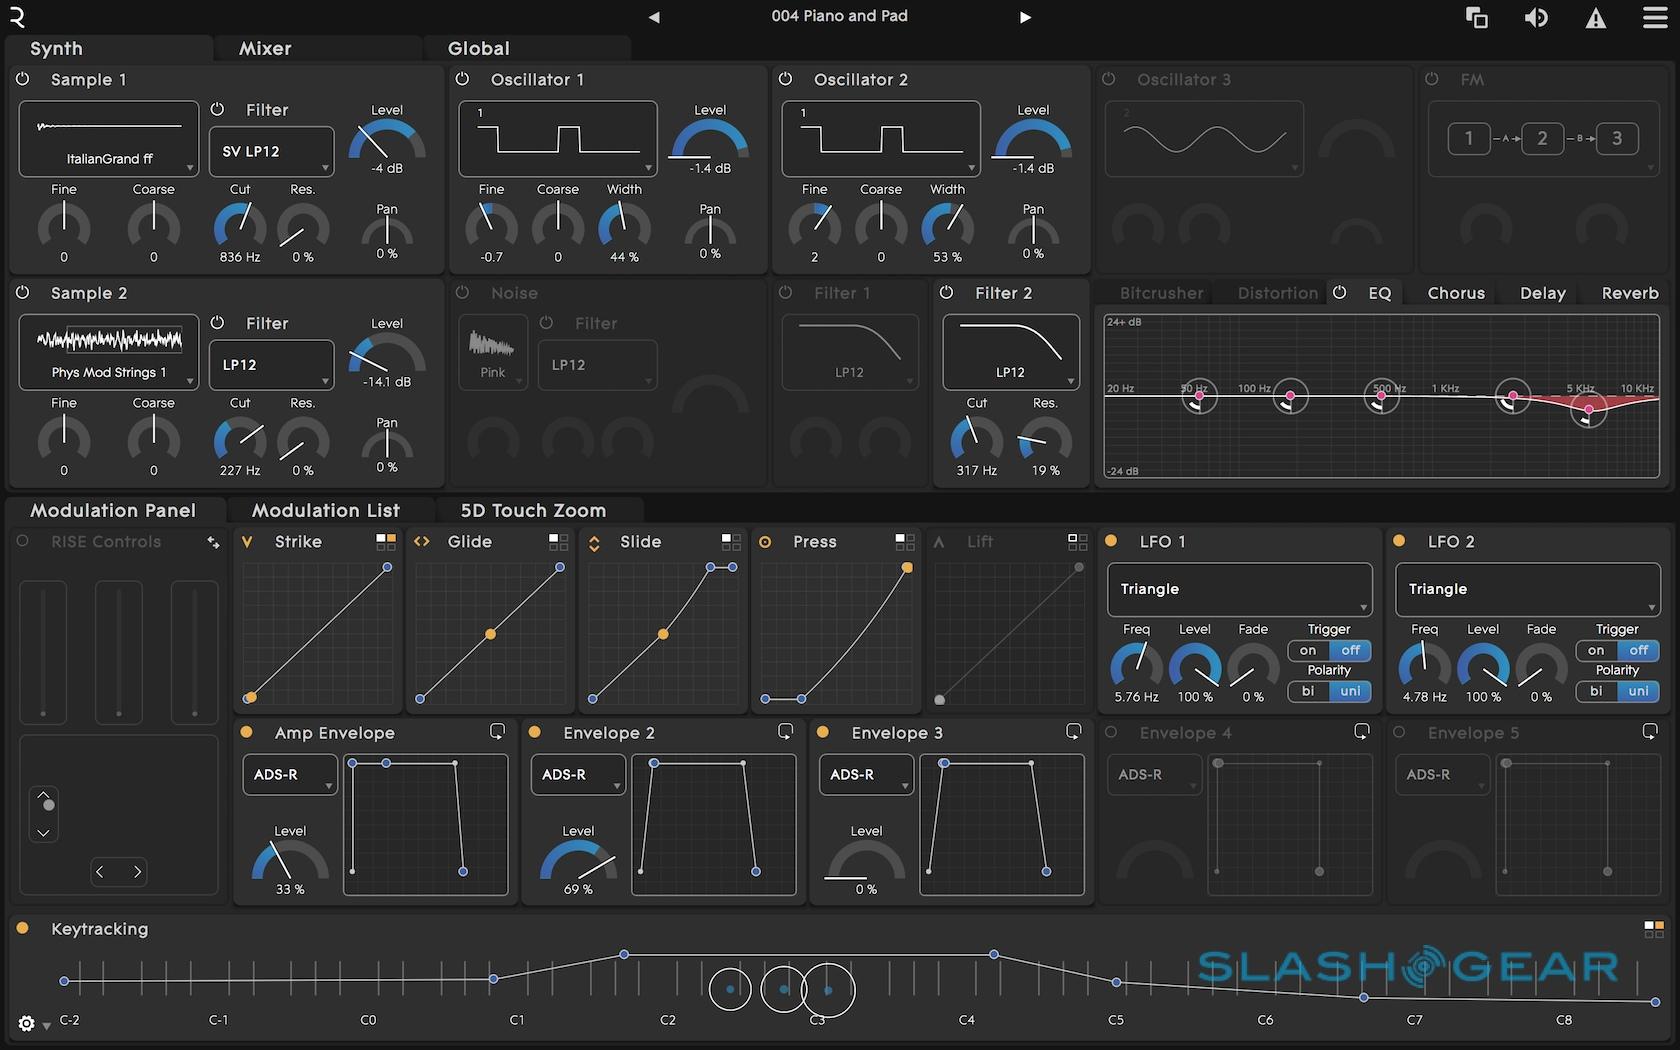Screen dimensions: 1680x1050
Task: Set LFO 1 Trigger to on
Action: click(1308, 650)
